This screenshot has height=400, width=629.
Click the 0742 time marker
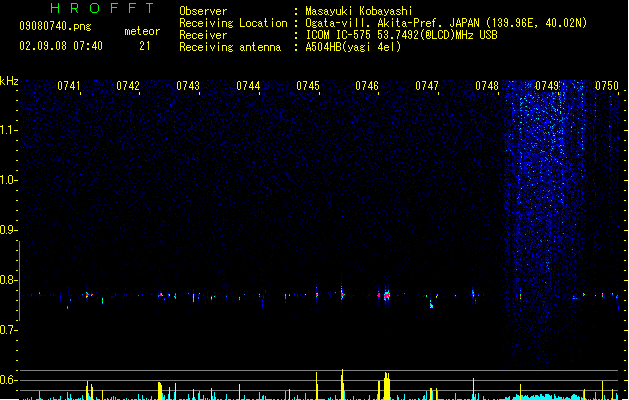128,86
